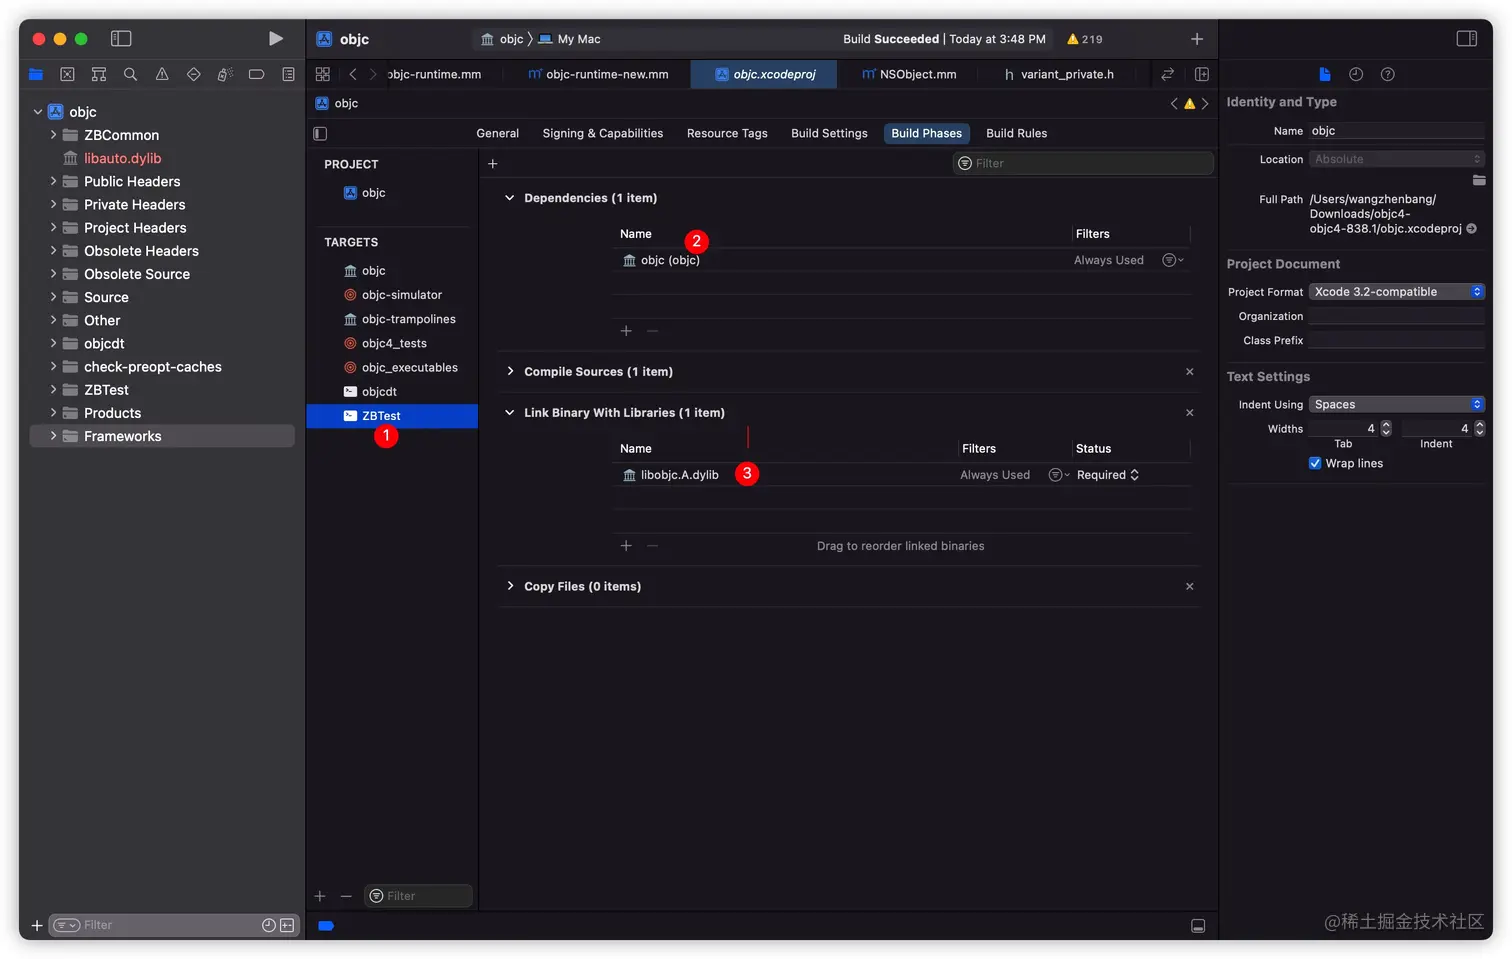Switch to the Build Settings tab
The width and height of the screenshot is (1512, 959).
pos(829,133)
